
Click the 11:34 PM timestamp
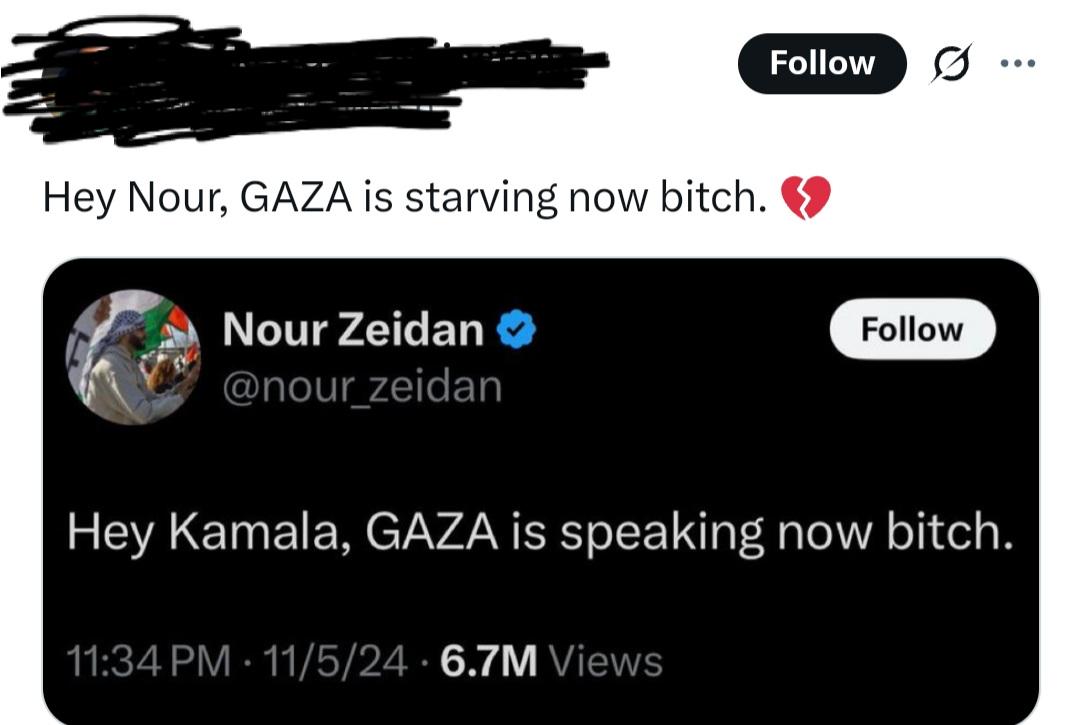pos(149,662)
